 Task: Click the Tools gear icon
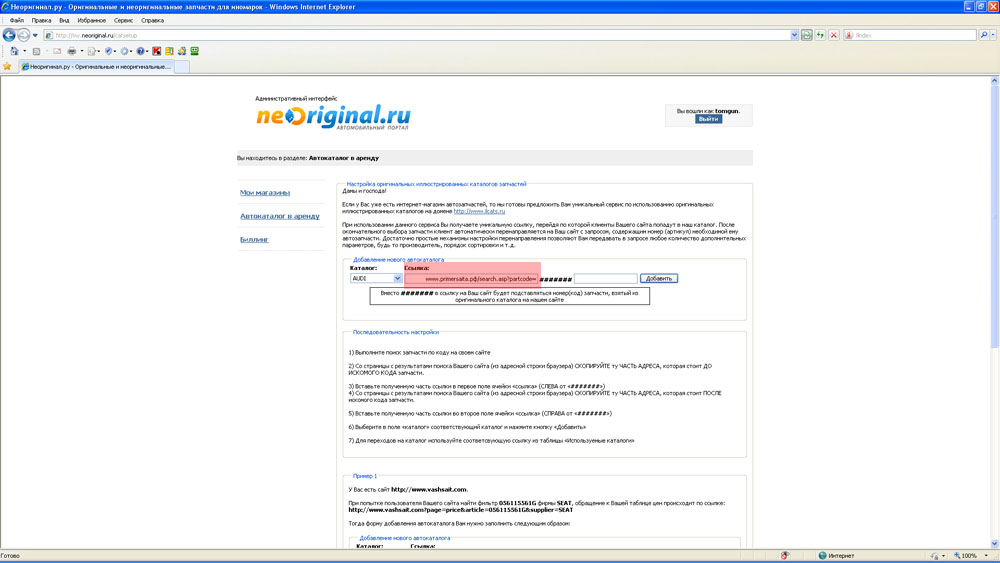[x=124, y=51]
